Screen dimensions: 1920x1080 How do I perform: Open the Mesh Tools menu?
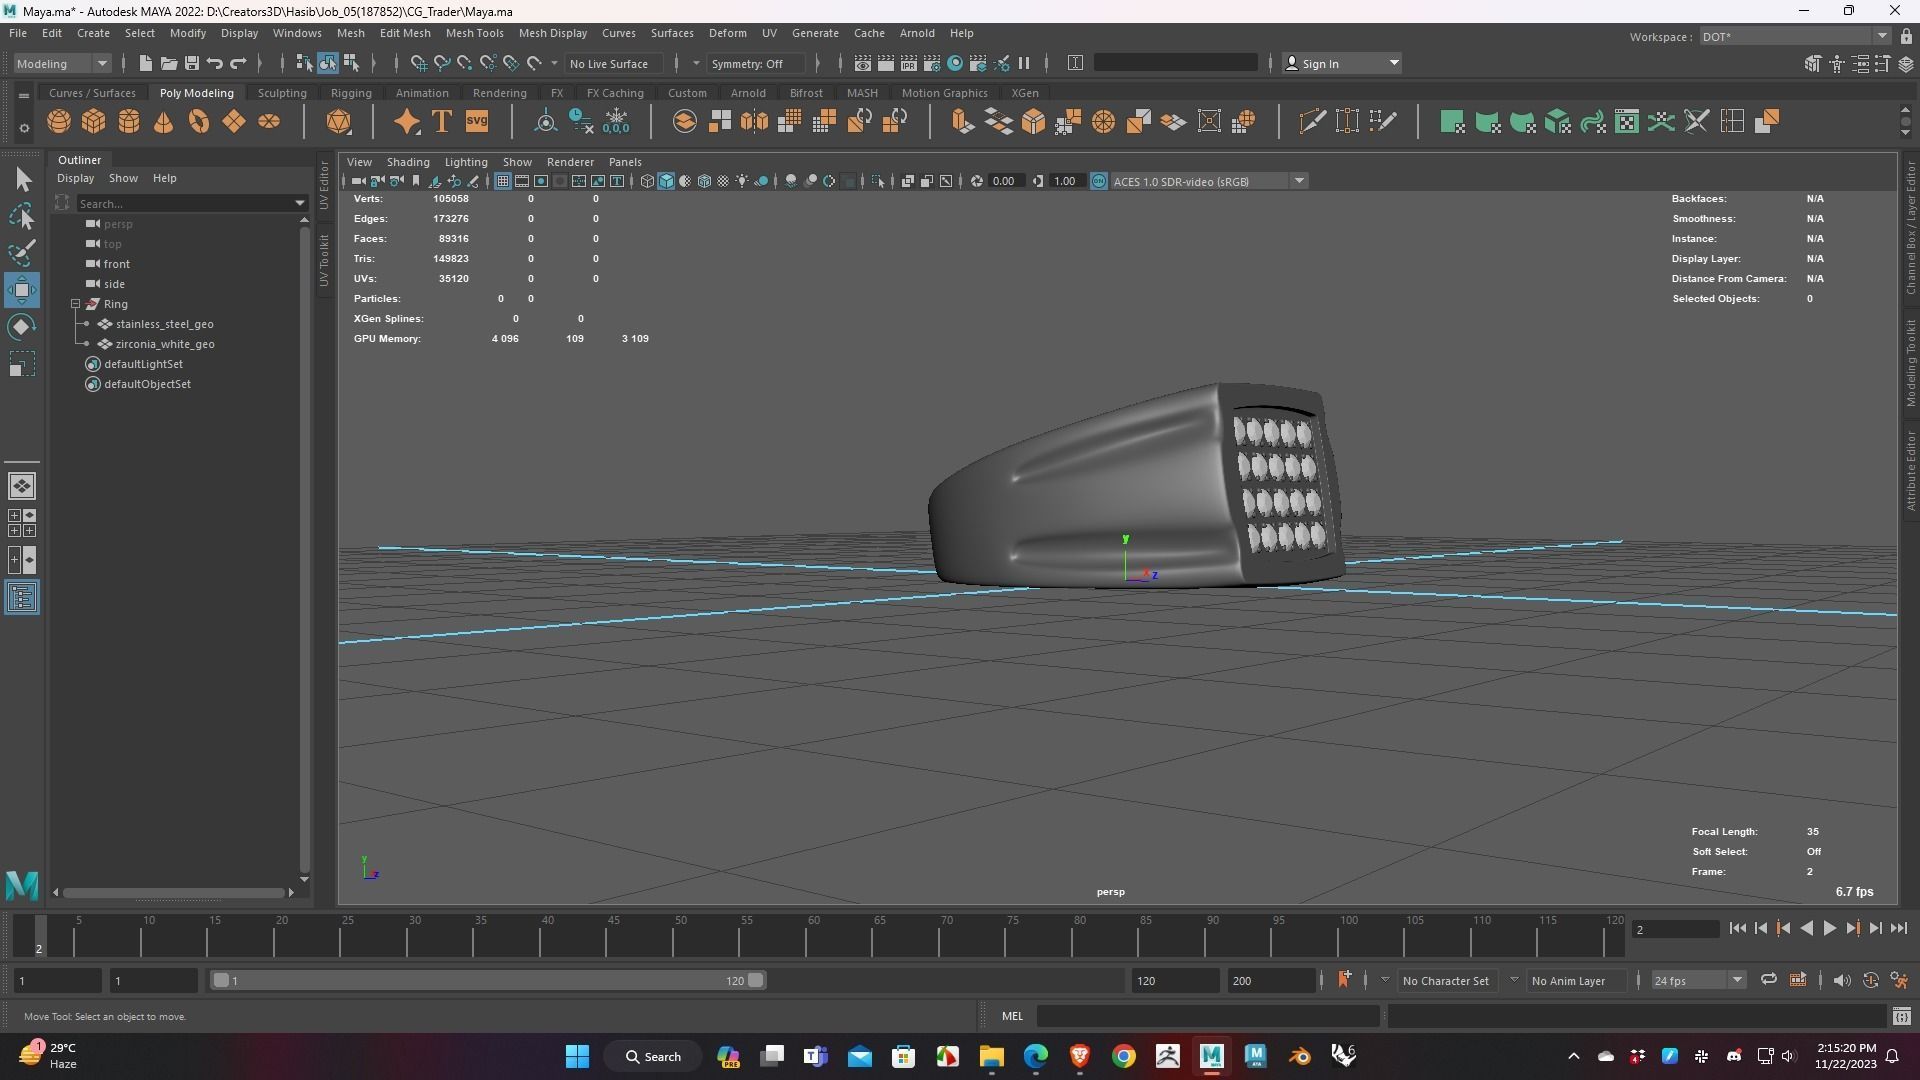tap(474, 33)
